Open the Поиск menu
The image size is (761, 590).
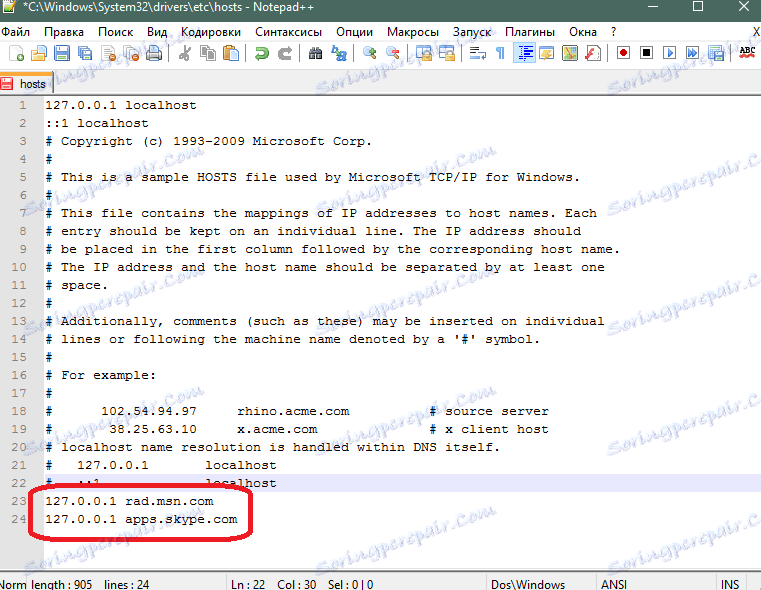coord(115,32)
